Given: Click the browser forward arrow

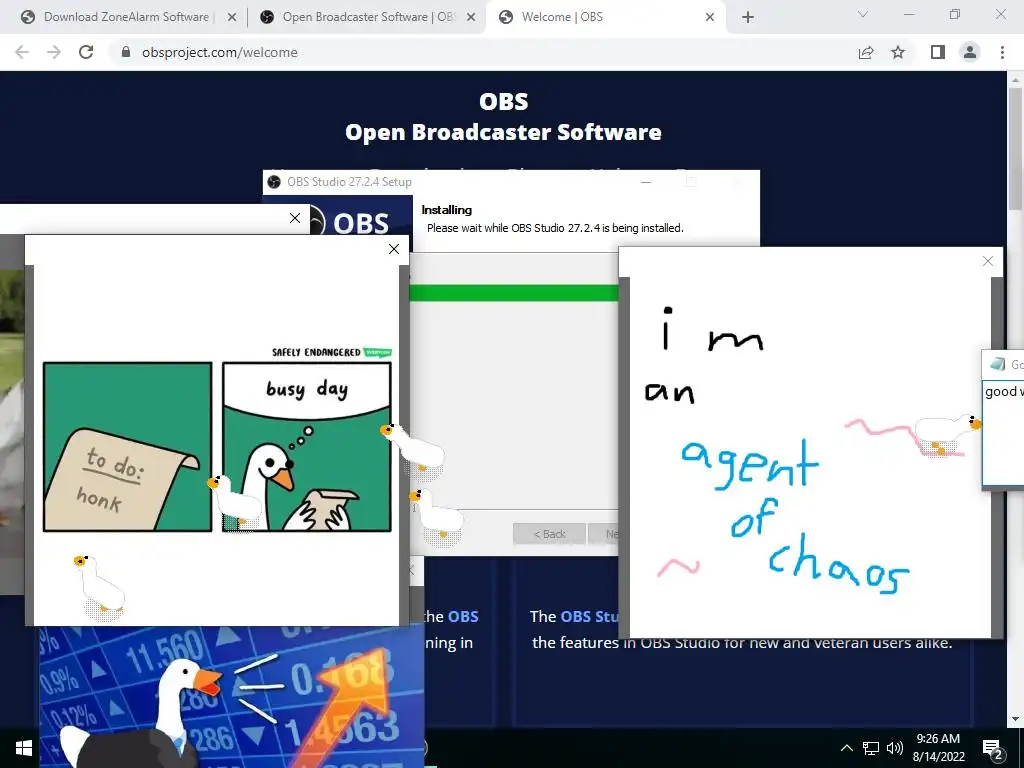Looking at the screenshot, I should pos(54,52).
